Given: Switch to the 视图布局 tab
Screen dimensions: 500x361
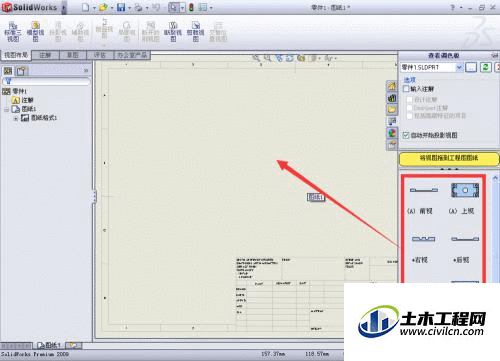Looking at the screenshot, I should 16,55.
